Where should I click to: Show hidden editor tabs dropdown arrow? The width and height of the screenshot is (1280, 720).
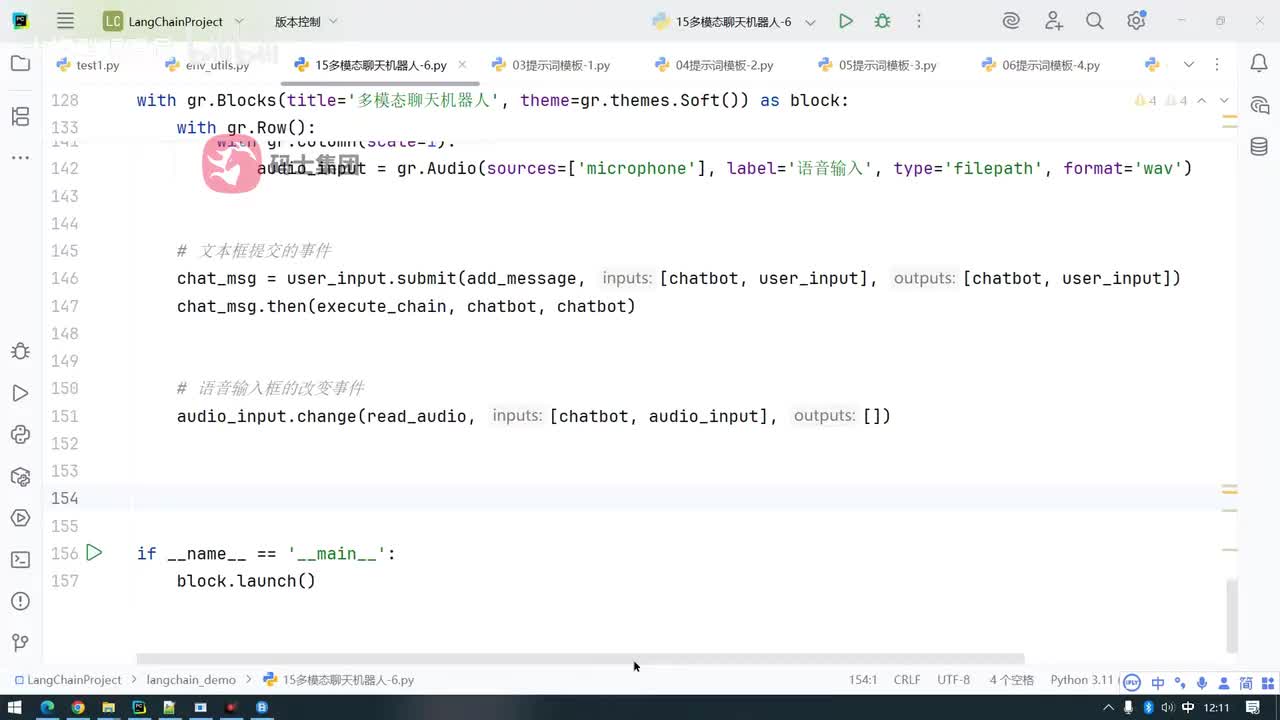coord(1188,65)
